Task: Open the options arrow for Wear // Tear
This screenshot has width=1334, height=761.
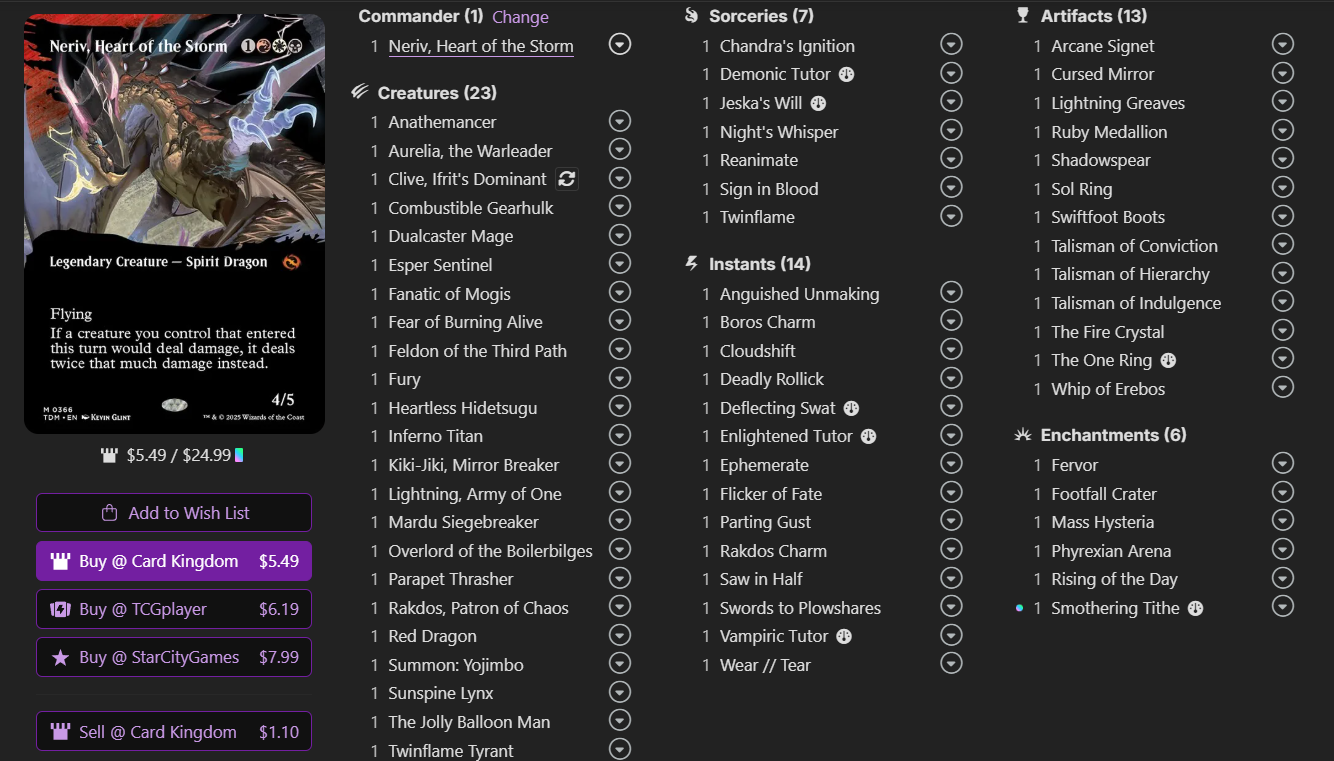Action: click(x=951, y=663)
